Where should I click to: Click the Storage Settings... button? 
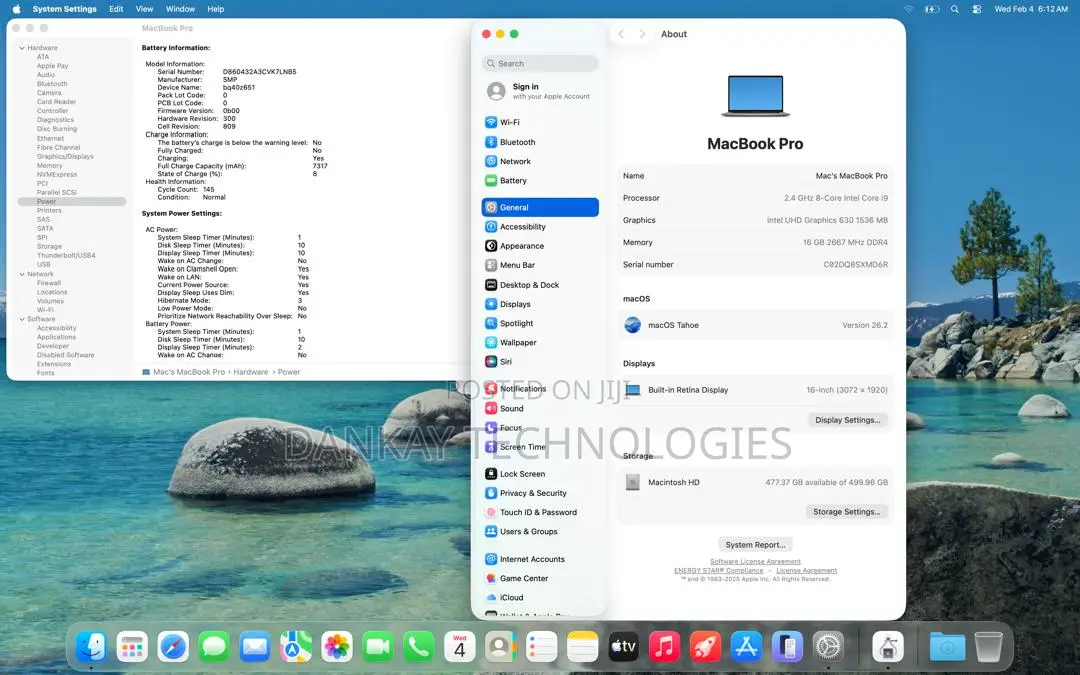pos(847,512)
